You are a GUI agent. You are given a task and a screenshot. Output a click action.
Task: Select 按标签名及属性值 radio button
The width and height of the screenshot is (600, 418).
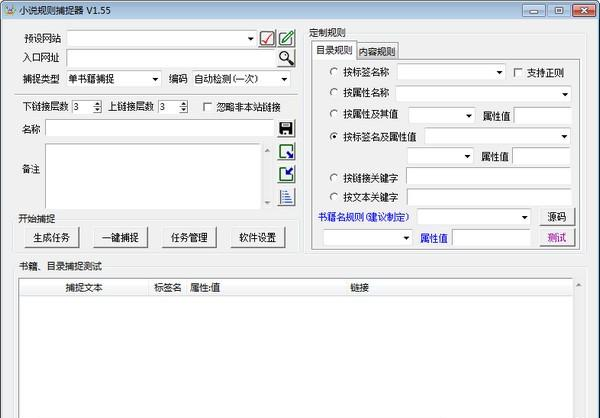(x=334, y=136)
